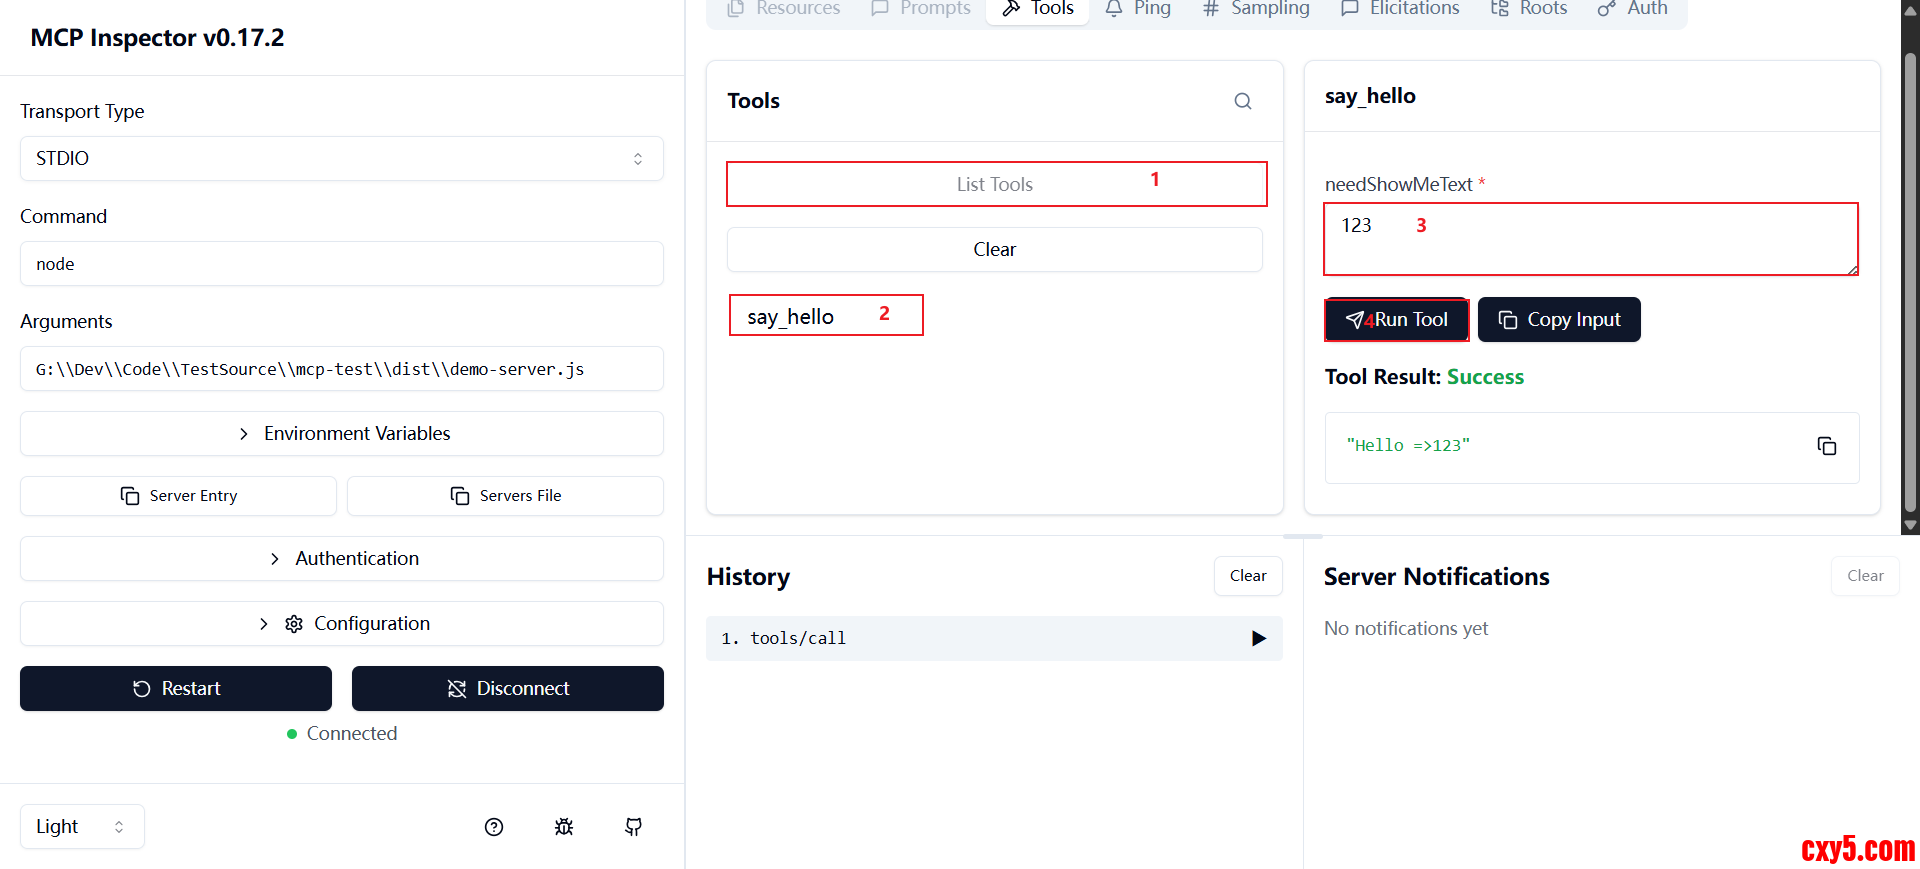Click the search icon in Tools panel

[1243, 101]
